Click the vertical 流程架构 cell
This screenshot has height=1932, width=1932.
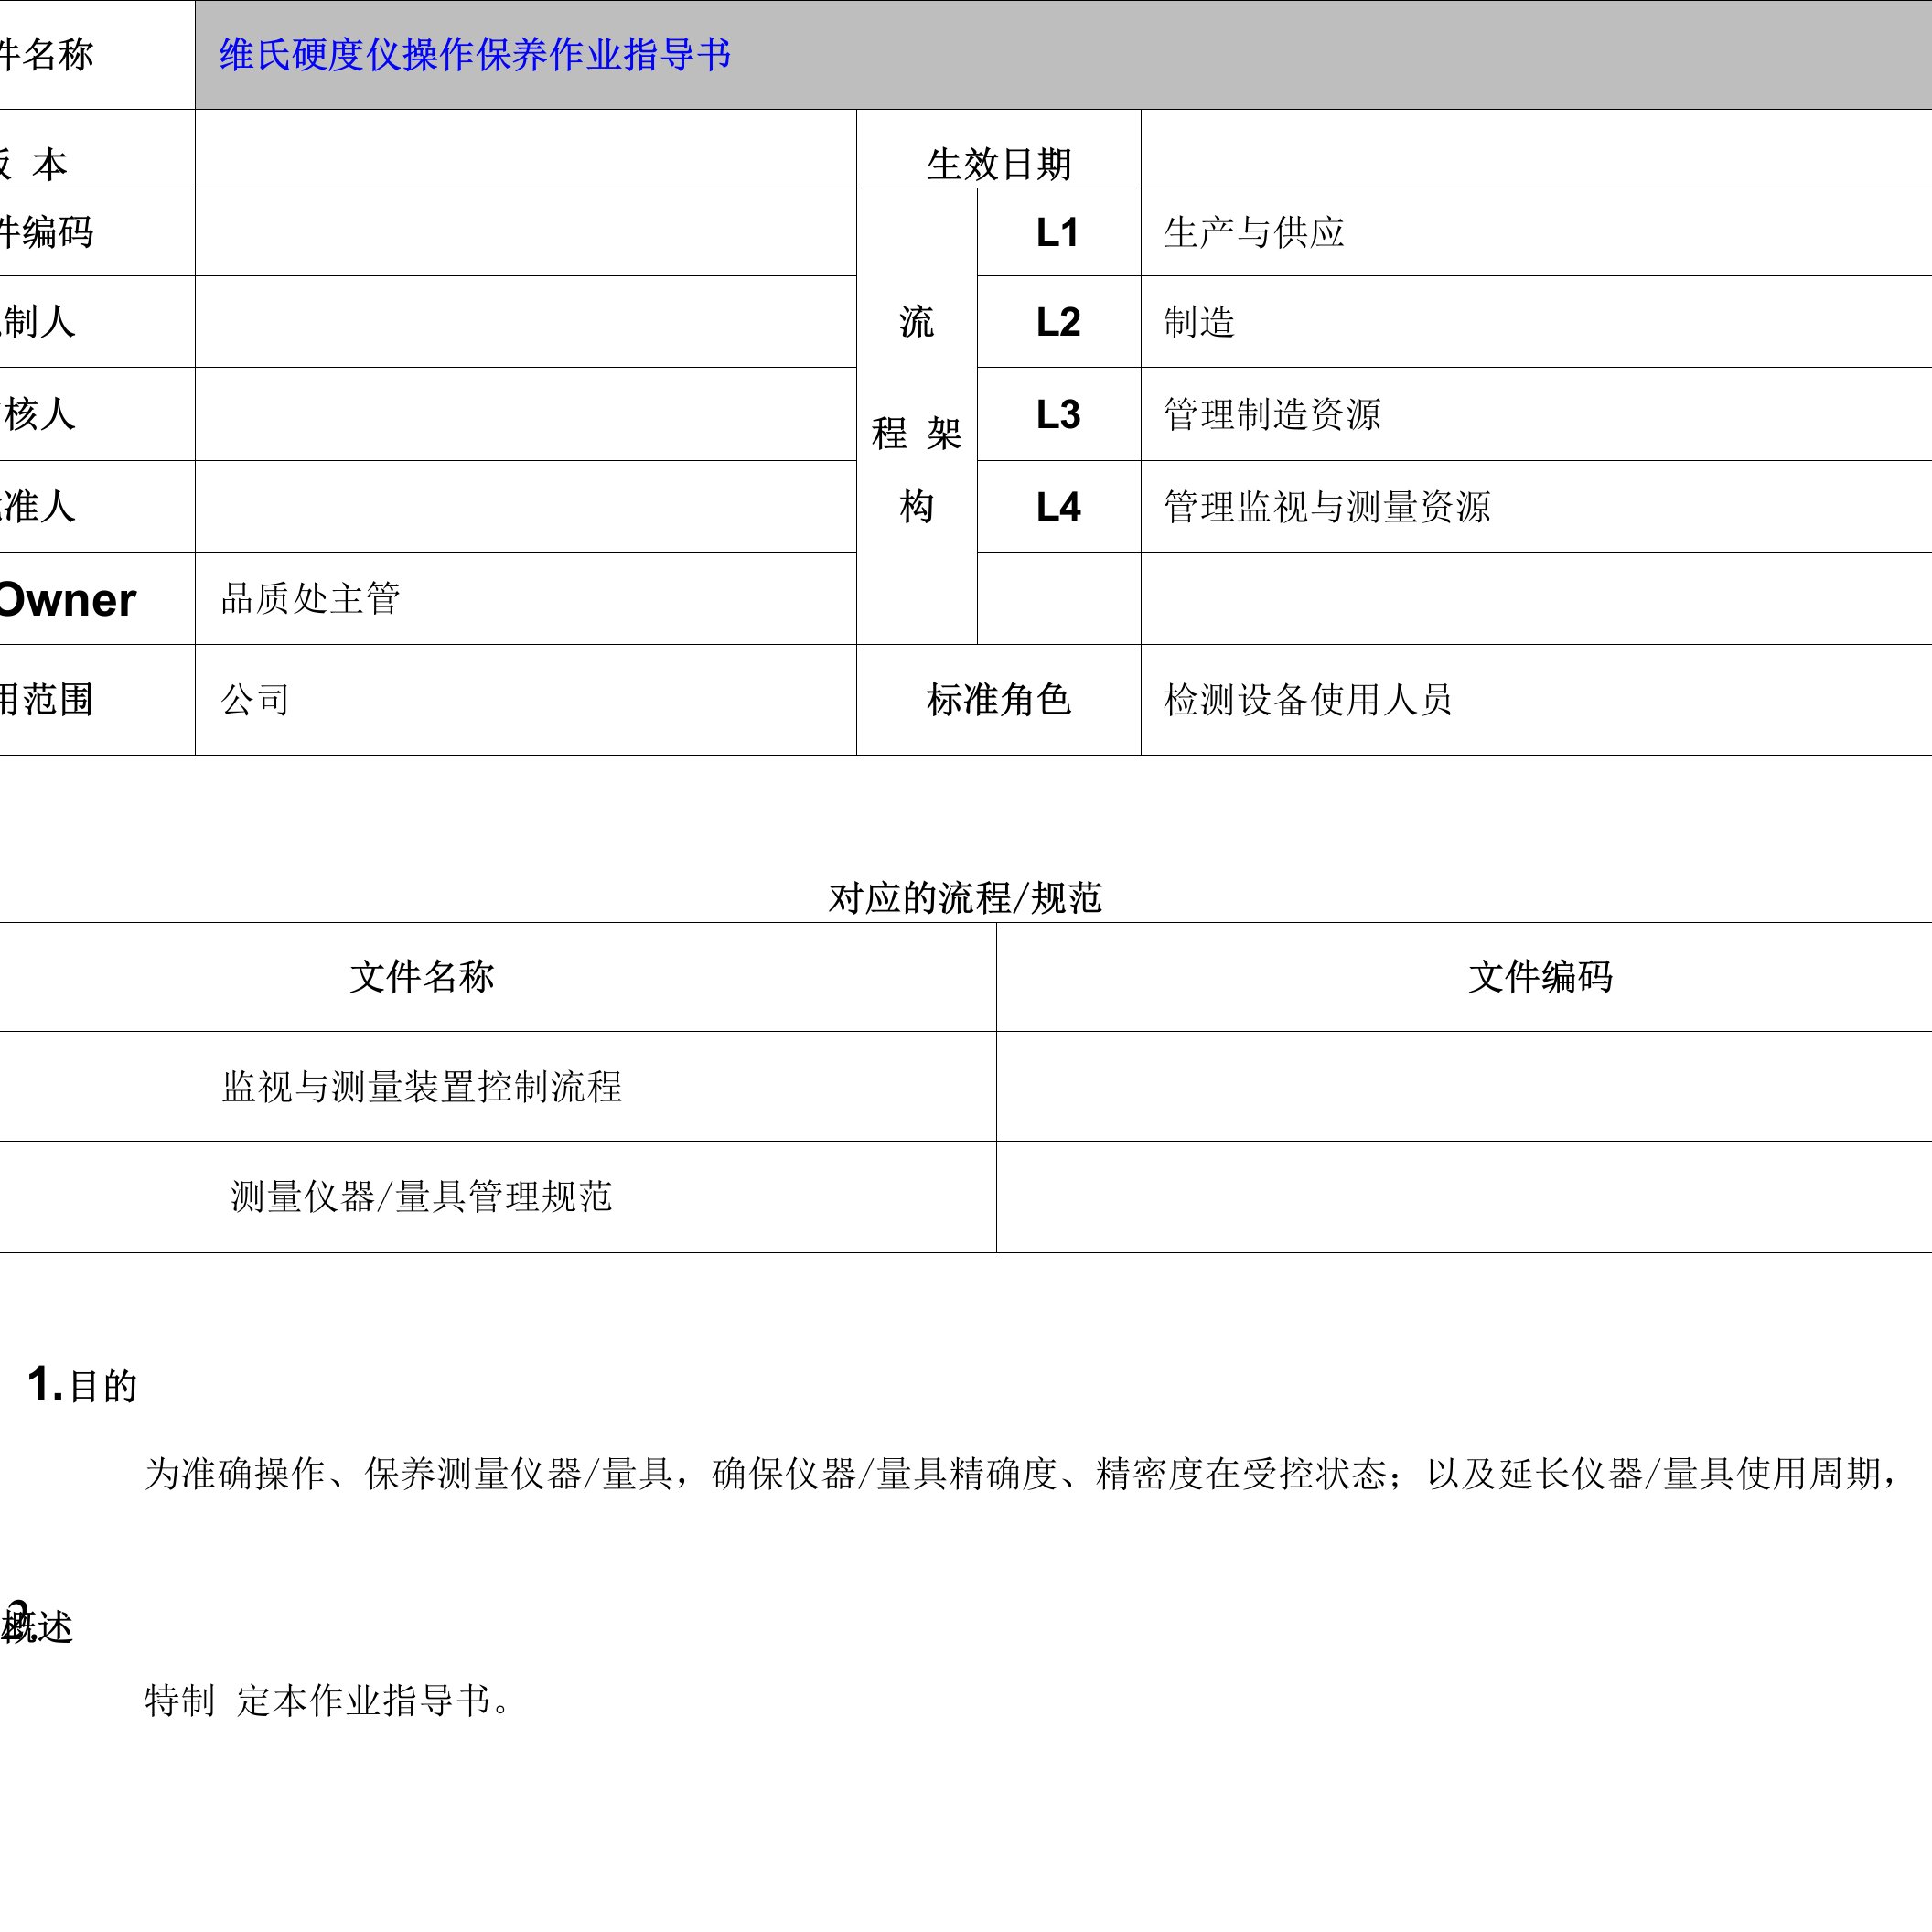pos(917,416)
